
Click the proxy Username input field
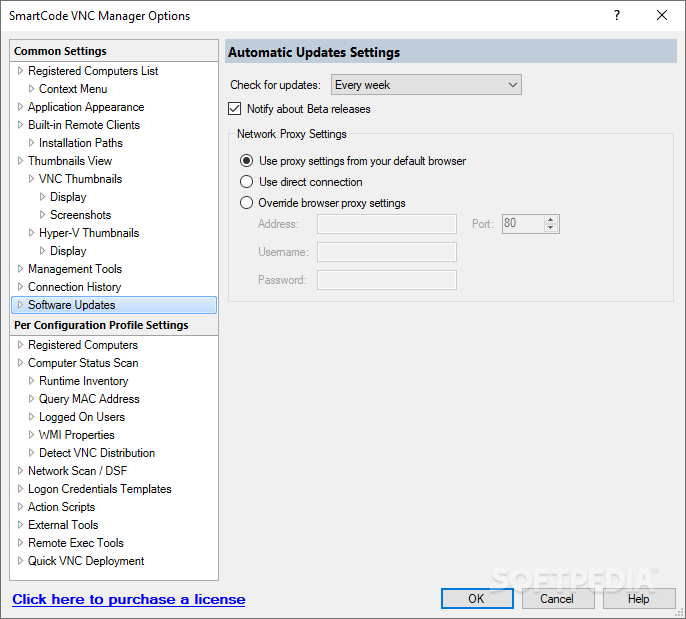click(x=387, y=252)
